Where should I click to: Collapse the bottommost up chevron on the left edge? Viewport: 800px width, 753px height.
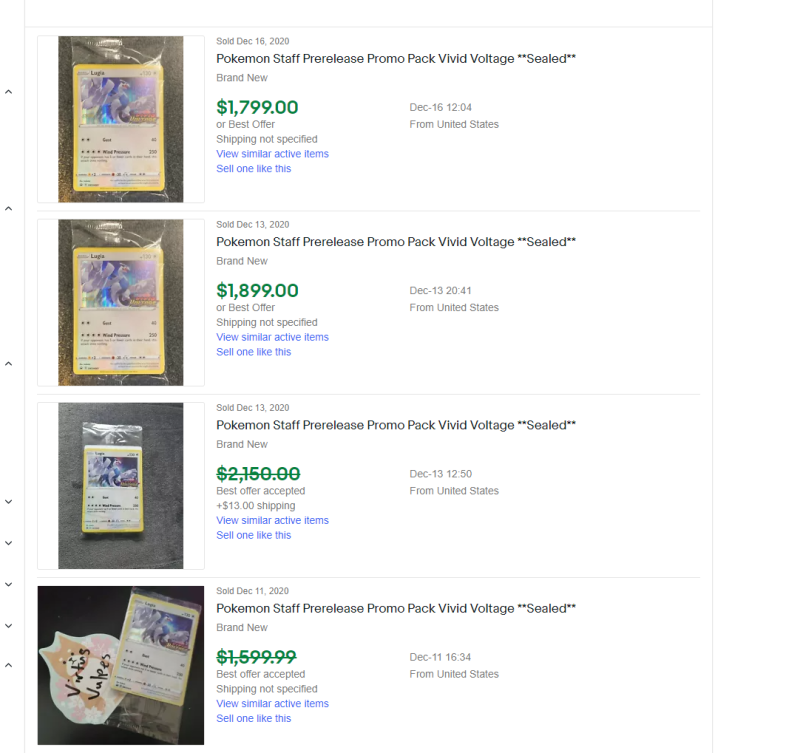9,665
